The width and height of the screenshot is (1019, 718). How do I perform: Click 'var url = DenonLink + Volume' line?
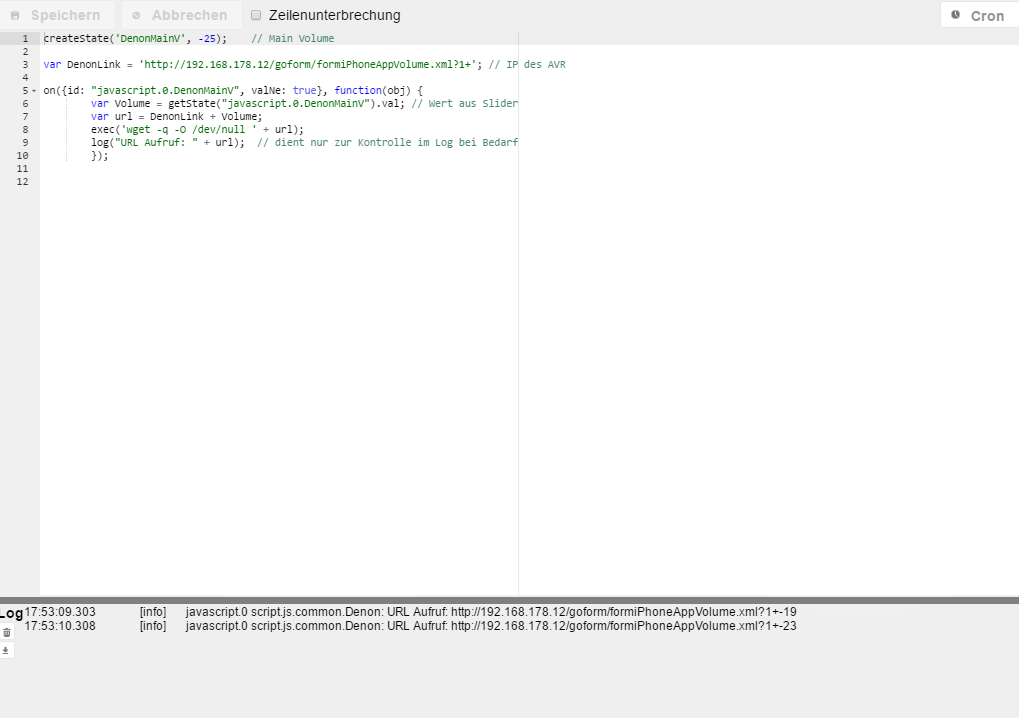tap(177, 116)
